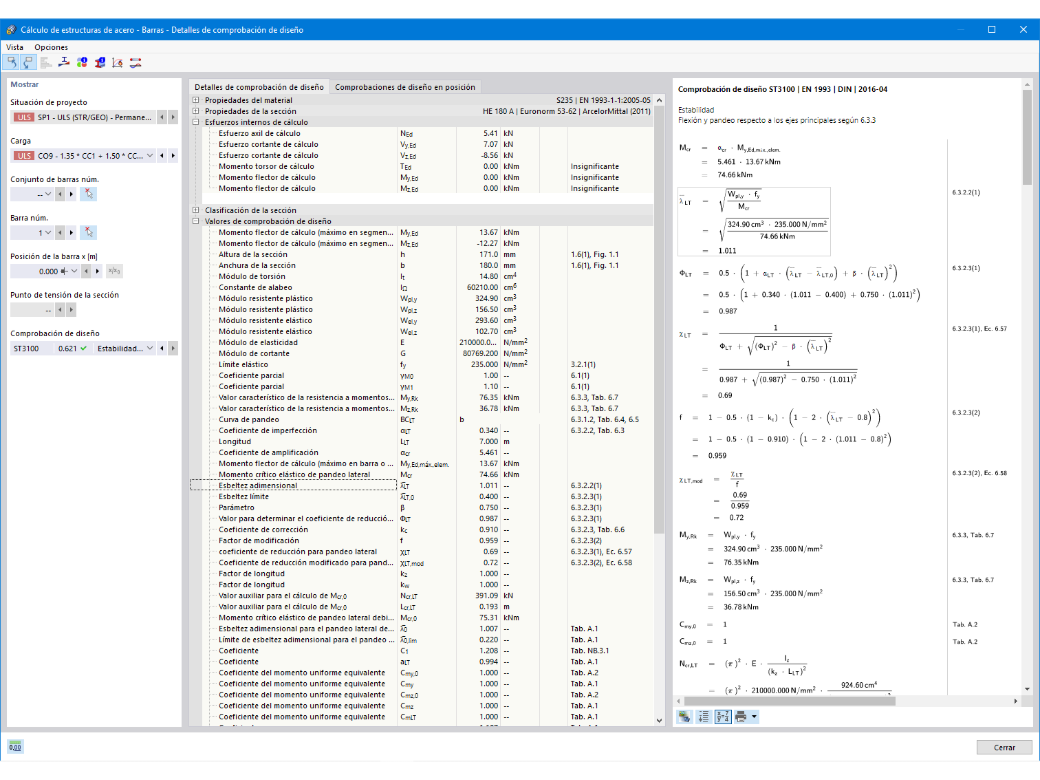Viewport: 1040px width, 780px height.
Task: Select the Módulo de torsión row
Action: [421, 276]
